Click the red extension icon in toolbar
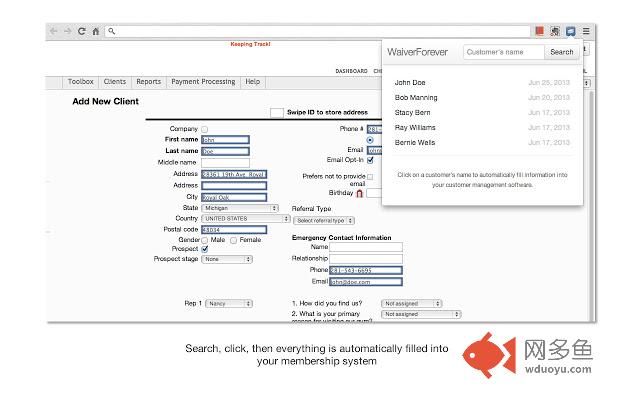The image size is (640, 400). pyautogui.click(x=539, y=31)
